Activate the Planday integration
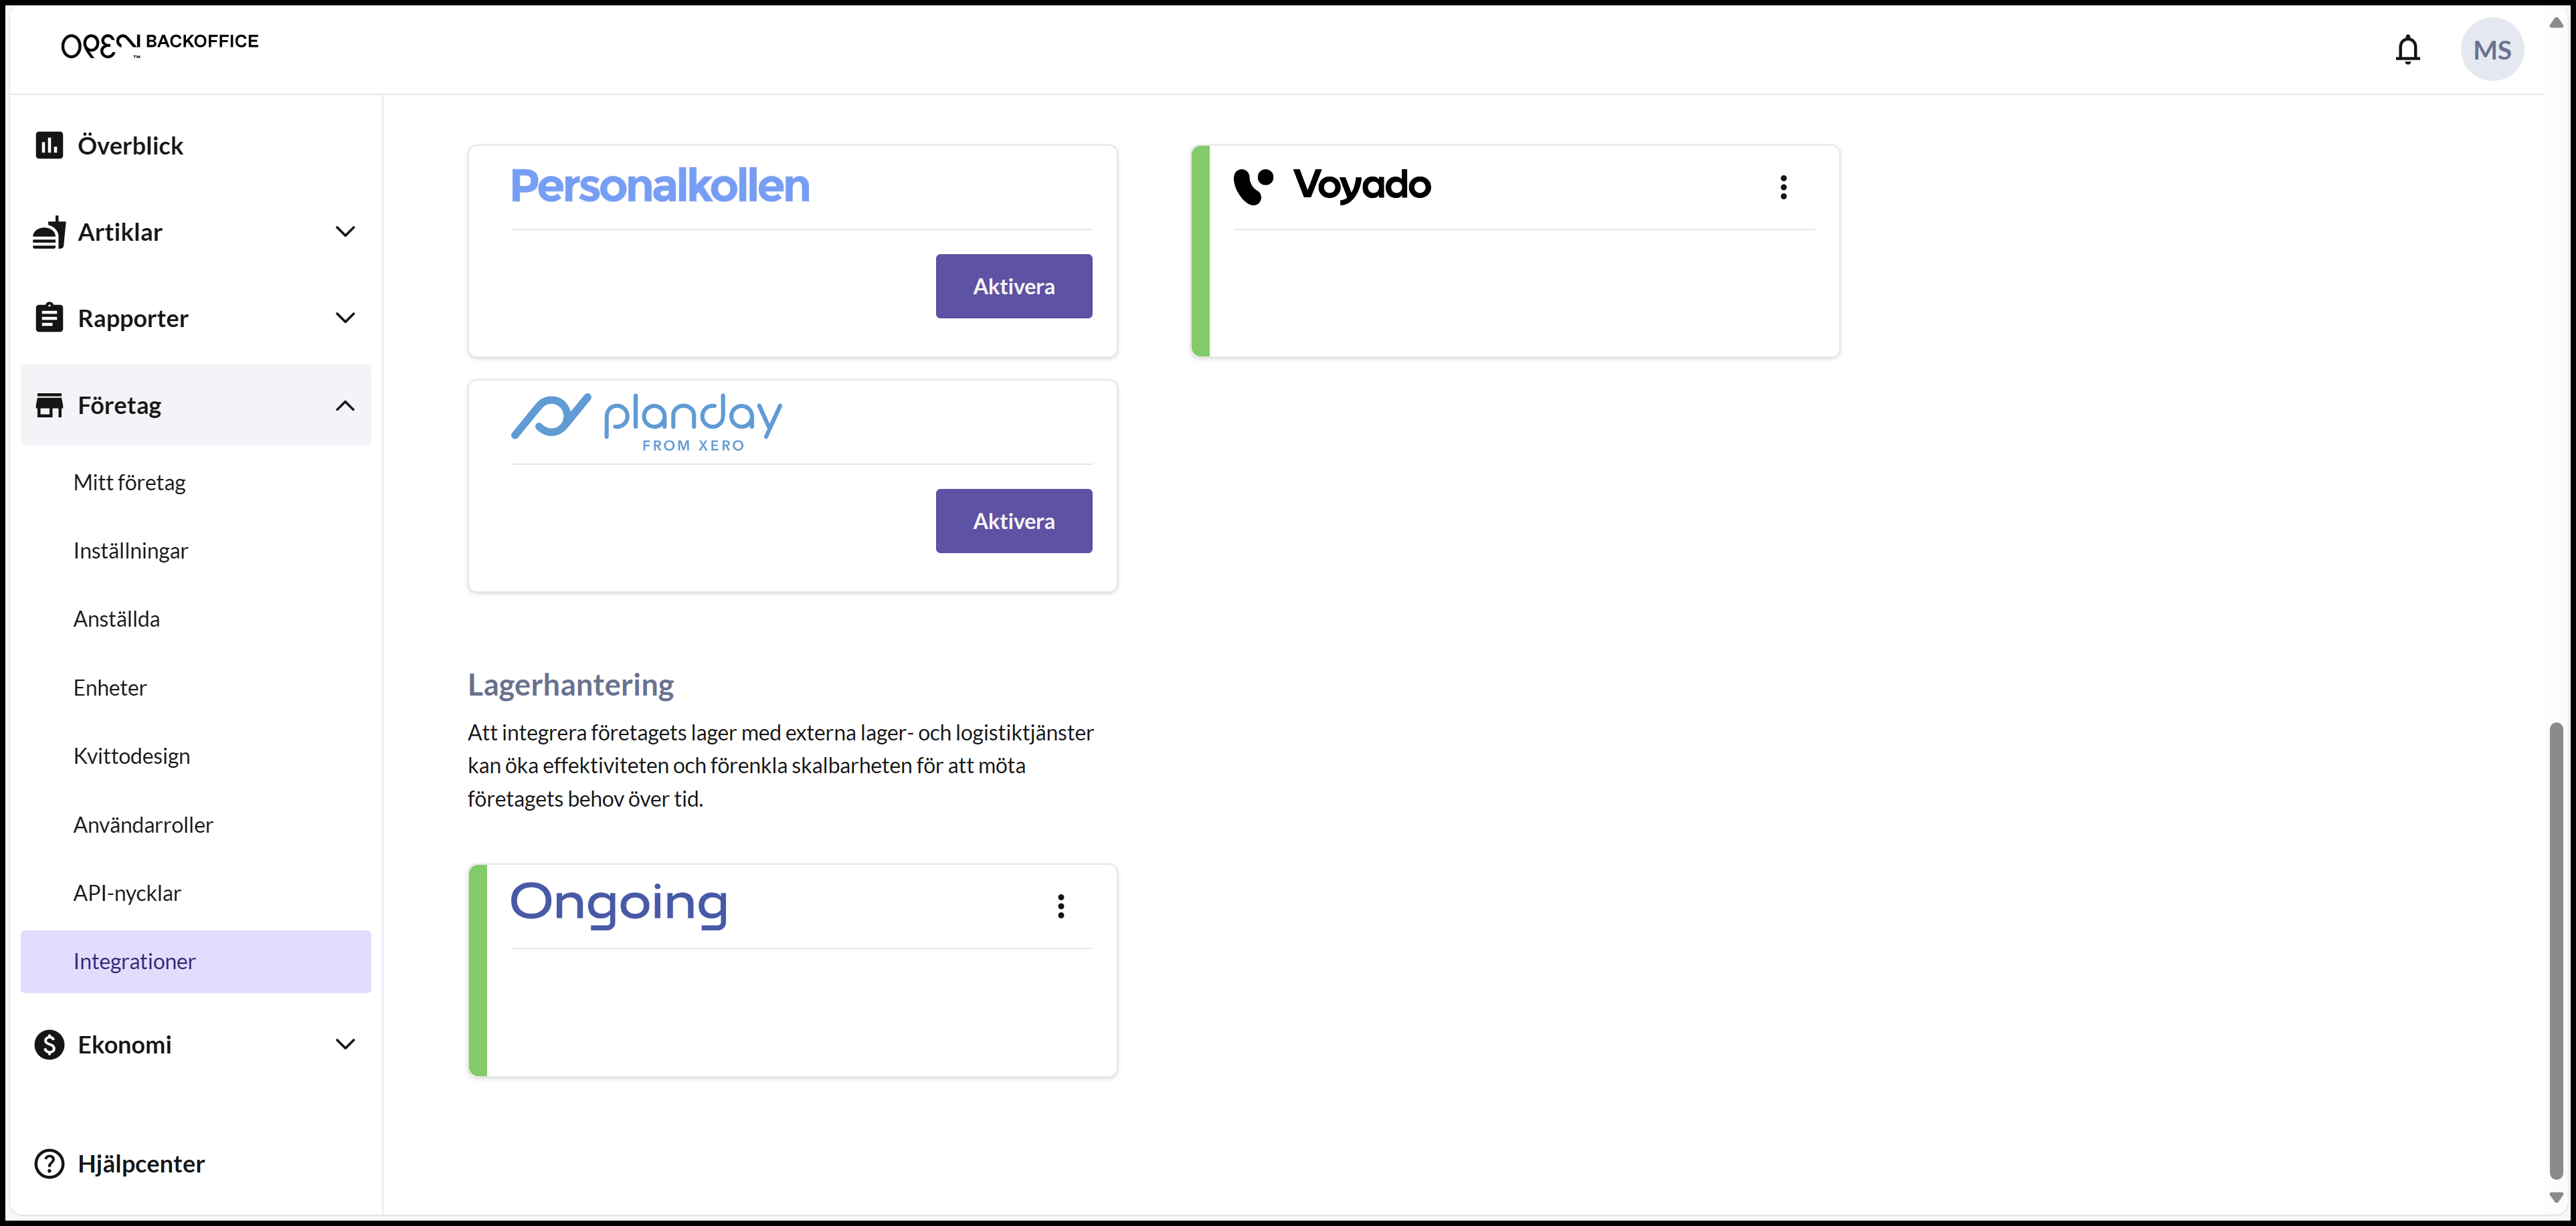This screenshot has height=1226, width=2576. tap(1013, 521)
